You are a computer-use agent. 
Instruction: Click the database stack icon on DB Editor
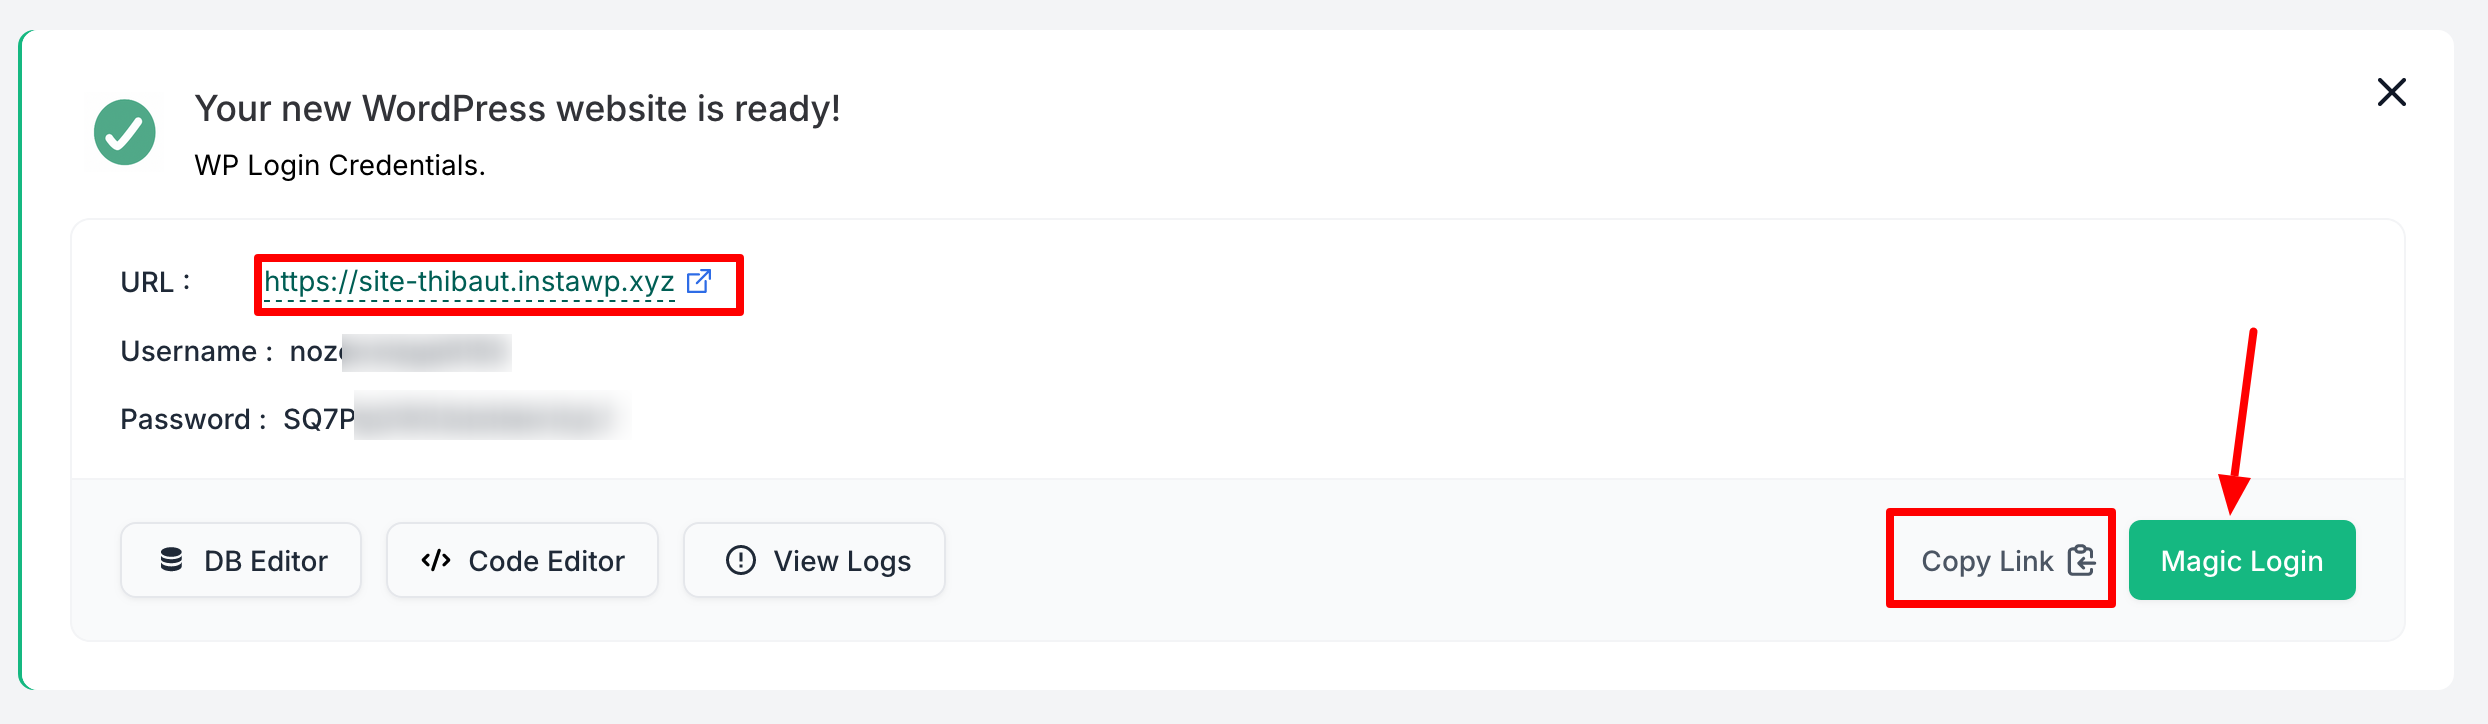tap(171, 560)
